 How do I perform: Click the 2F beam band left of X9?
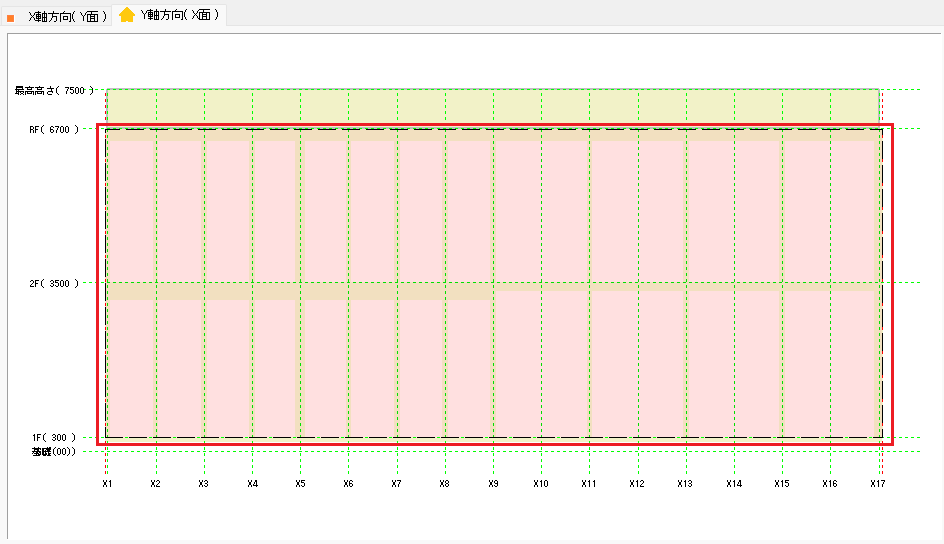[300, 292]
